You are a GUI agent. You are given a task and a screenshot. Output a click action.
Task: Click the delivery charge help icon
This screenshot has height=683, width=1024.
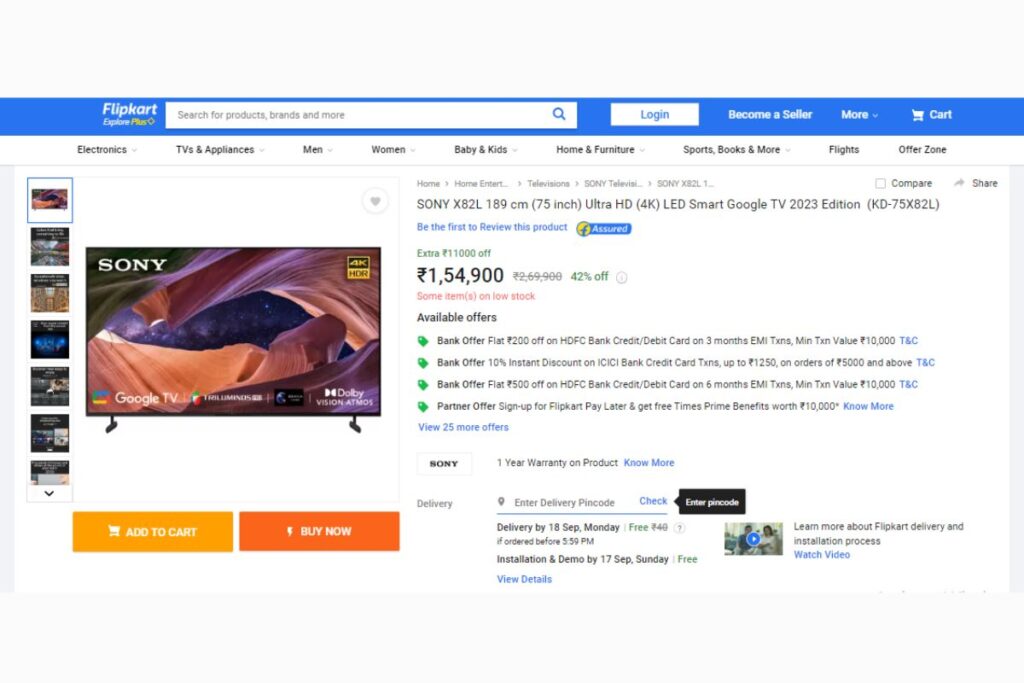(679, 528)
